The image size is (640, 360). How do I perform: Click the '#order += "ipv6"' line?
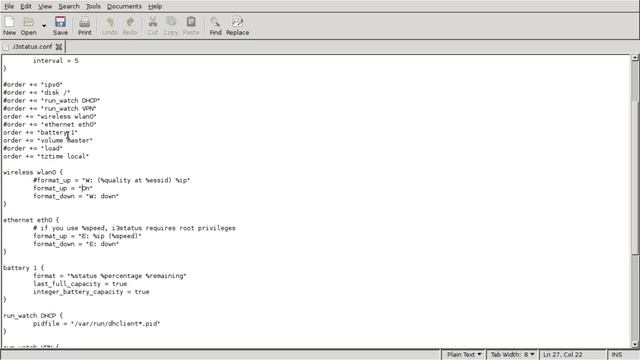33,84
